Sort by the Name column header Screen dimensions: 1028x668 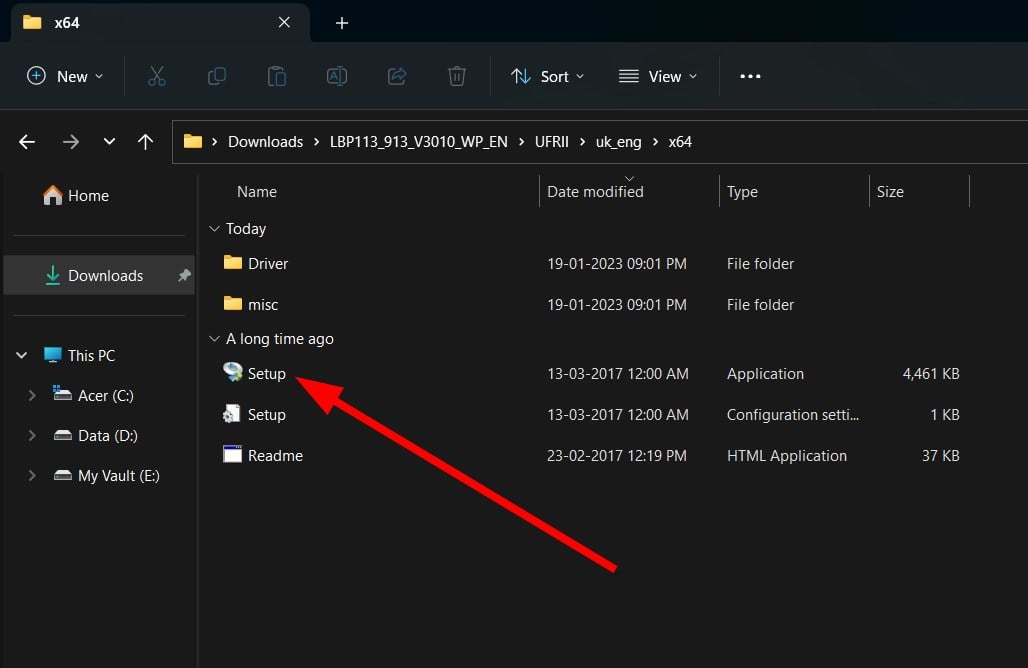pos(257,191)
